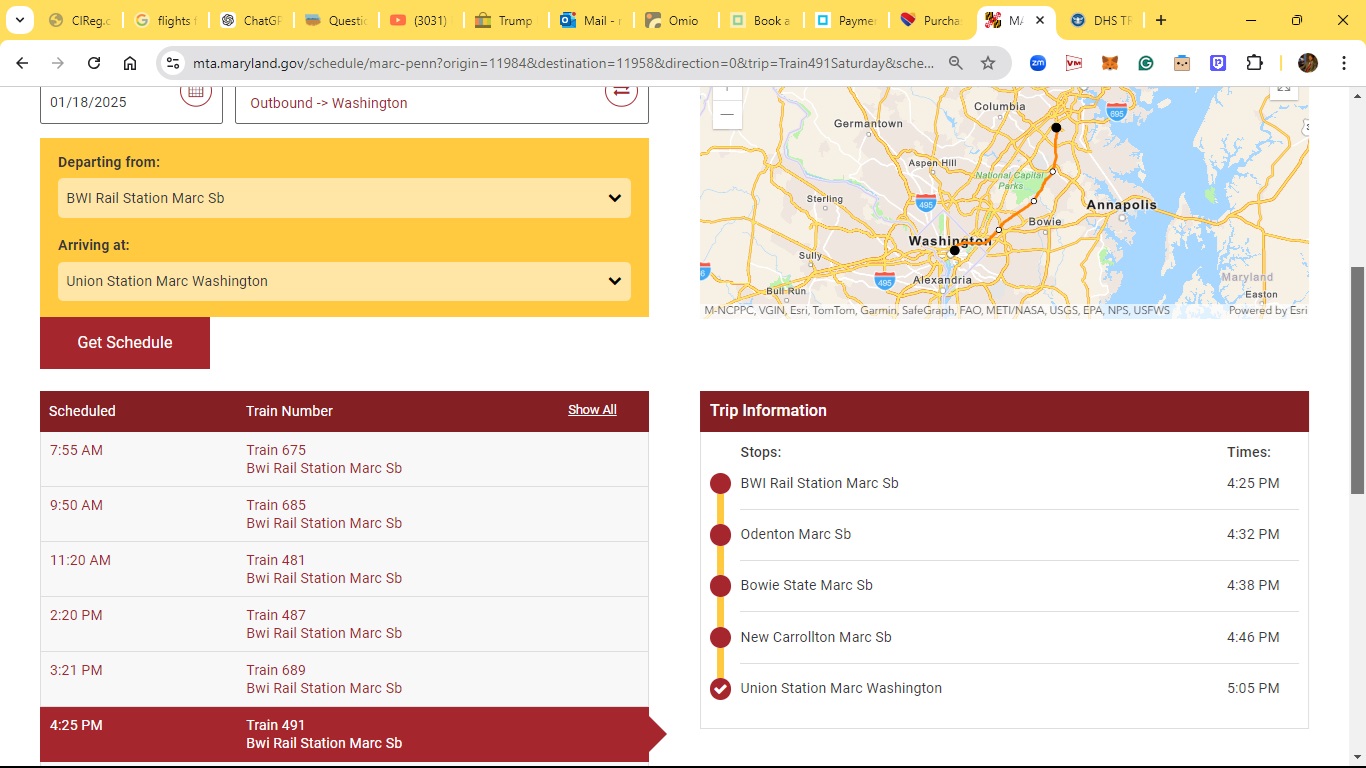Open the browser profile avatar
Viewport: 1366px width, 768px height.
pos(1308,63)
